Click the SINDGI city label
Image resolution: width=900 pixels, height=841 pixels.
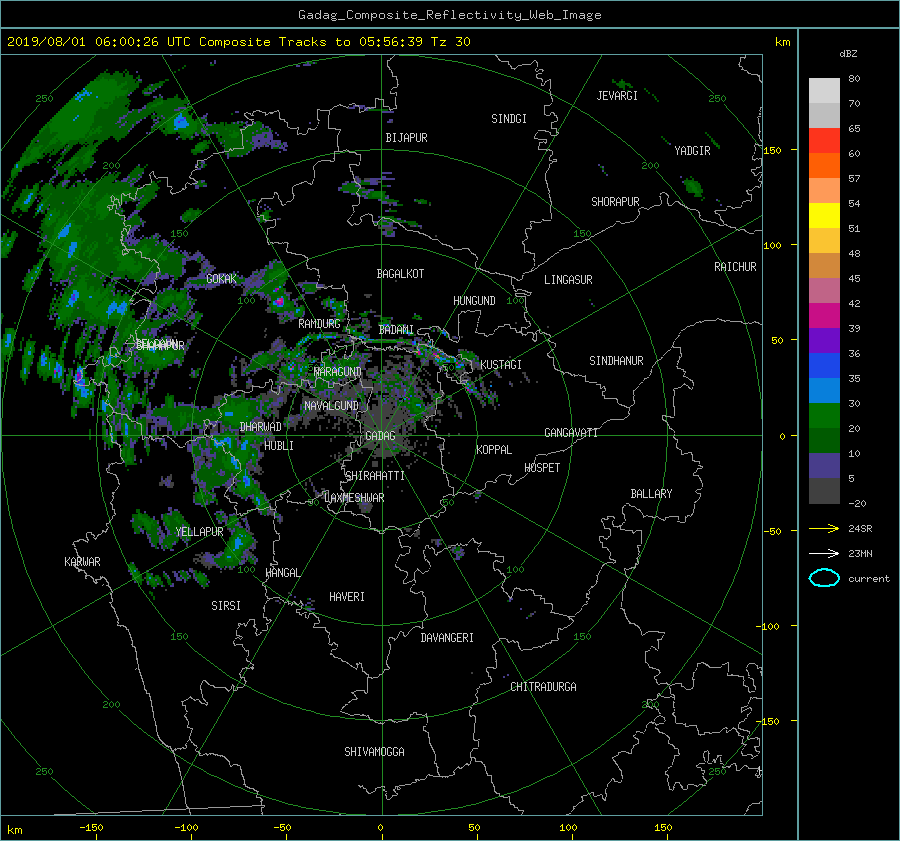click(x=509, y=119)
